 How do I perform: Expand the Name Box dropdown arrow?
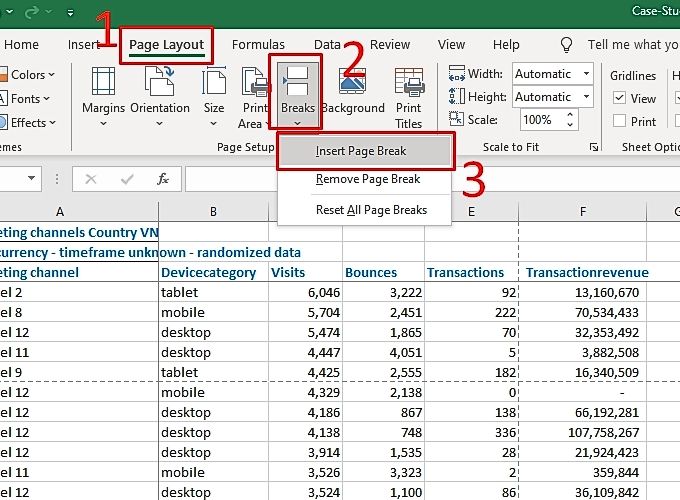click(x=31, y=178)
